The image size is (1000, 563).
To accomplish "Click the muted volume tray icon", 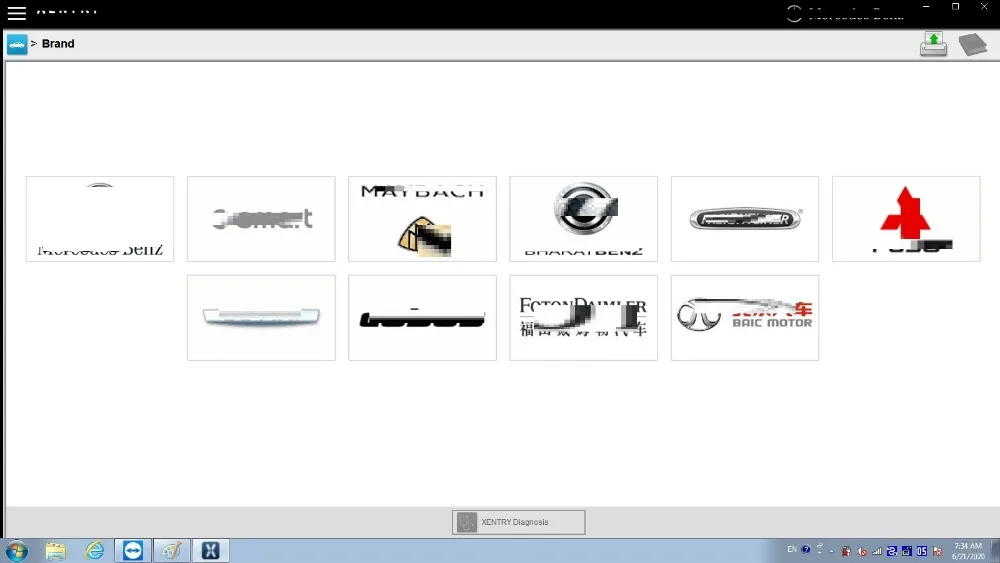I will click(862, 551).
